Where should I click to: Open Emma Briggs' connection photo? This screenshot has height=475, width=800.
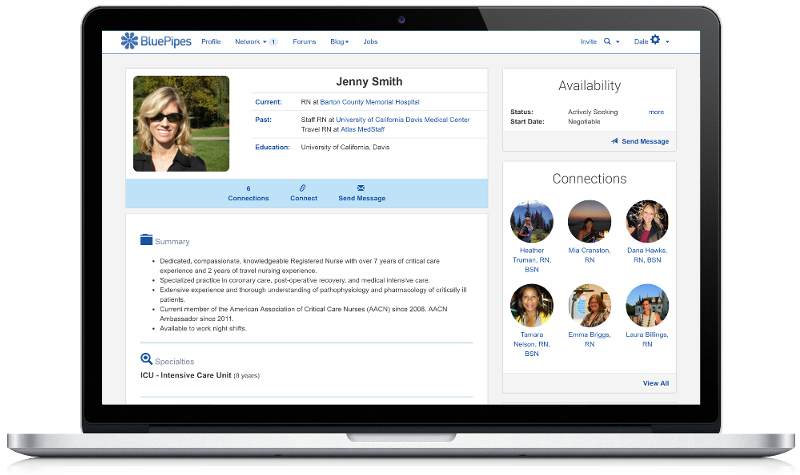tap(589, 305)
